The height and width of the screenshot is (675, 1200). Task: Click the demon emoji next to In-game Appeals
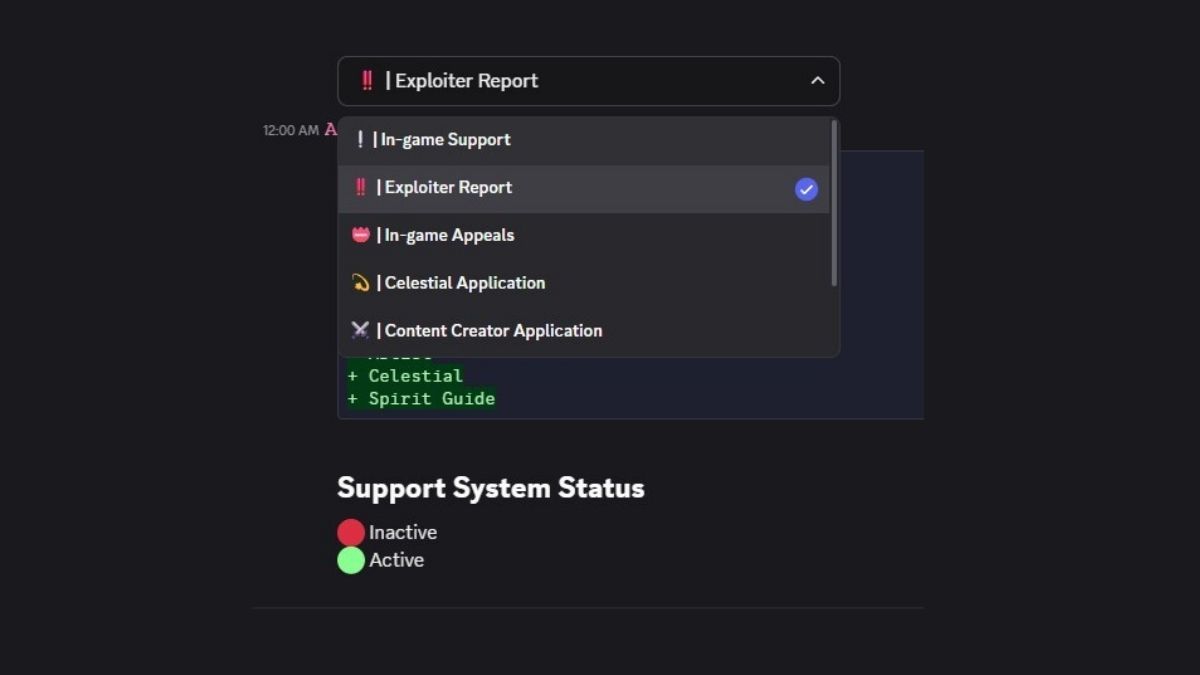tap(362, 235)
